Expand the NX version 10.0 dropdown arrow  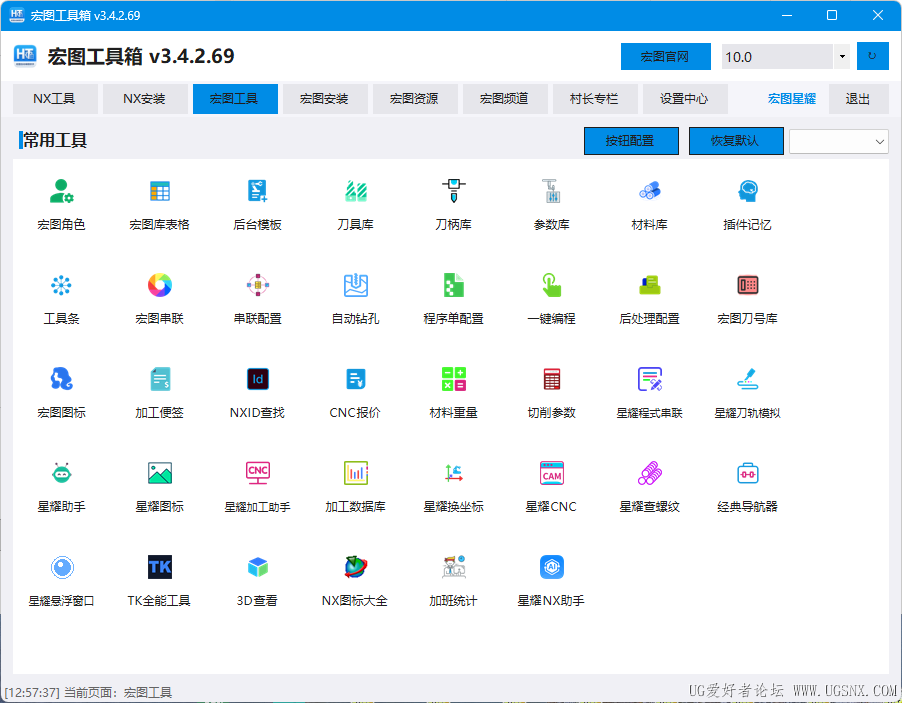(842, 56)
